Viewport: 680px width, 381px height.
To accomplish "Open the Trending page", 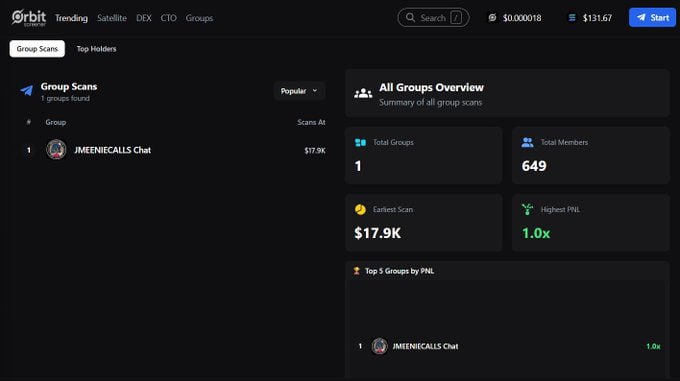I will 71,18.
